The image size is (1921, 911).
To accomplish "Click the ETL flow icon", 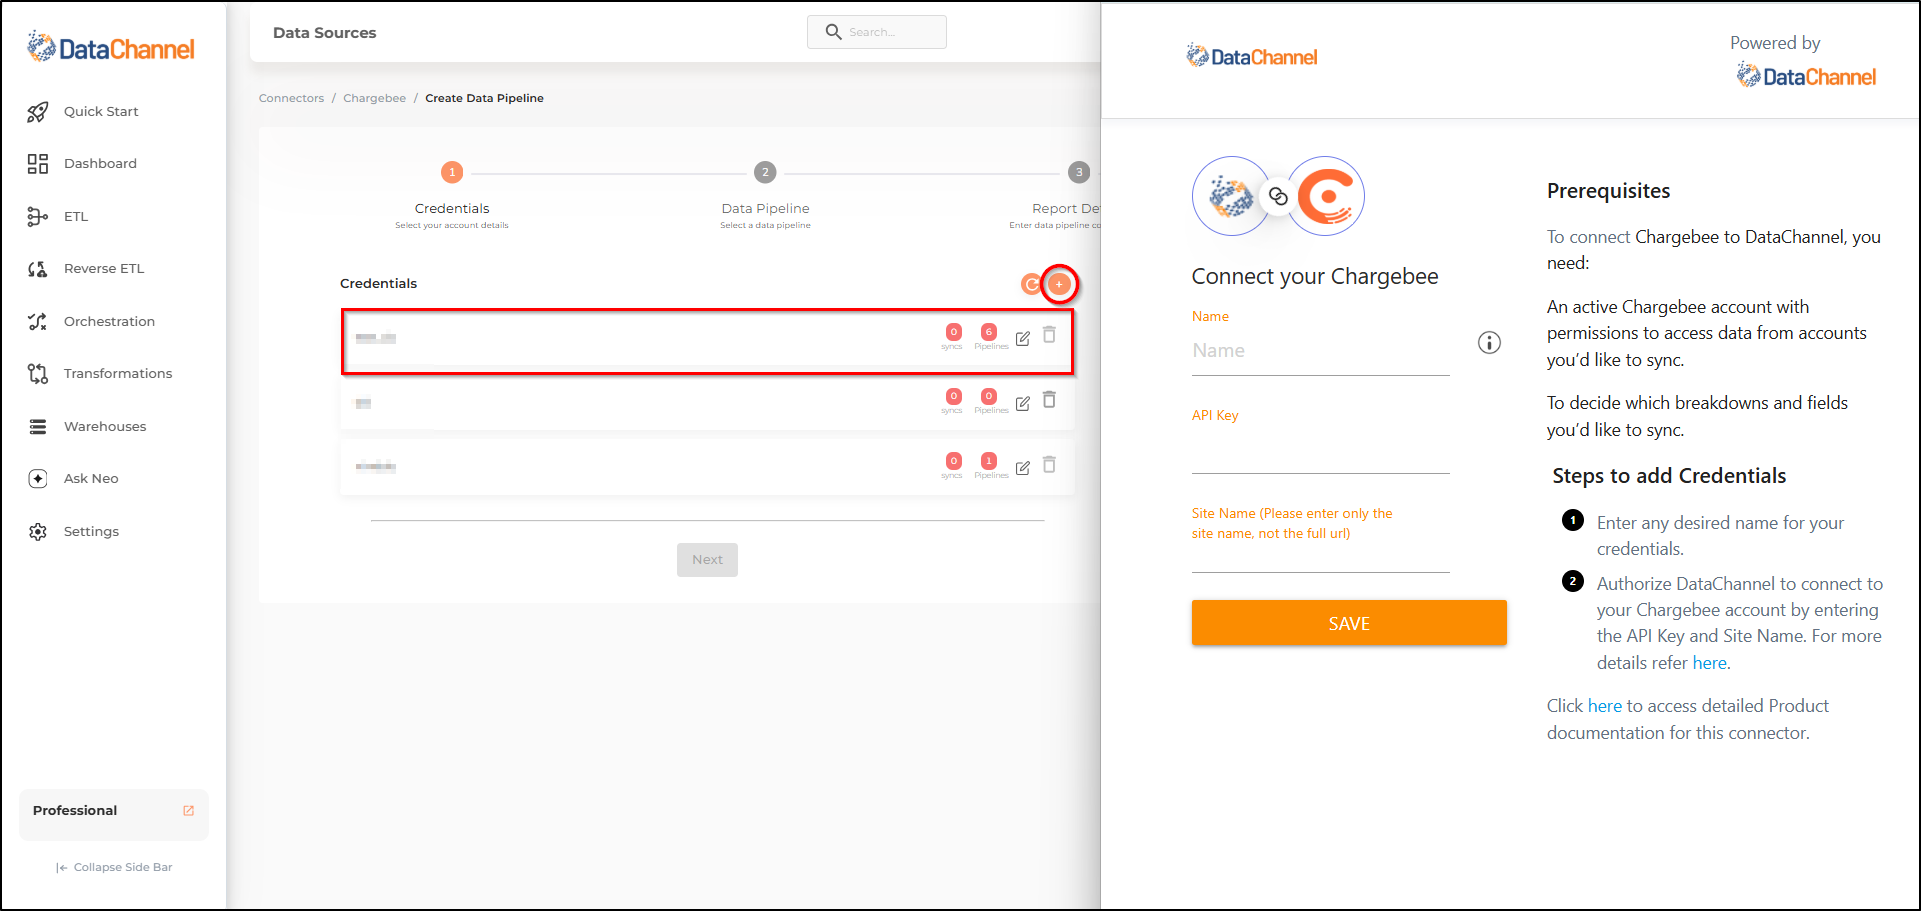I will tap(38, 216).
